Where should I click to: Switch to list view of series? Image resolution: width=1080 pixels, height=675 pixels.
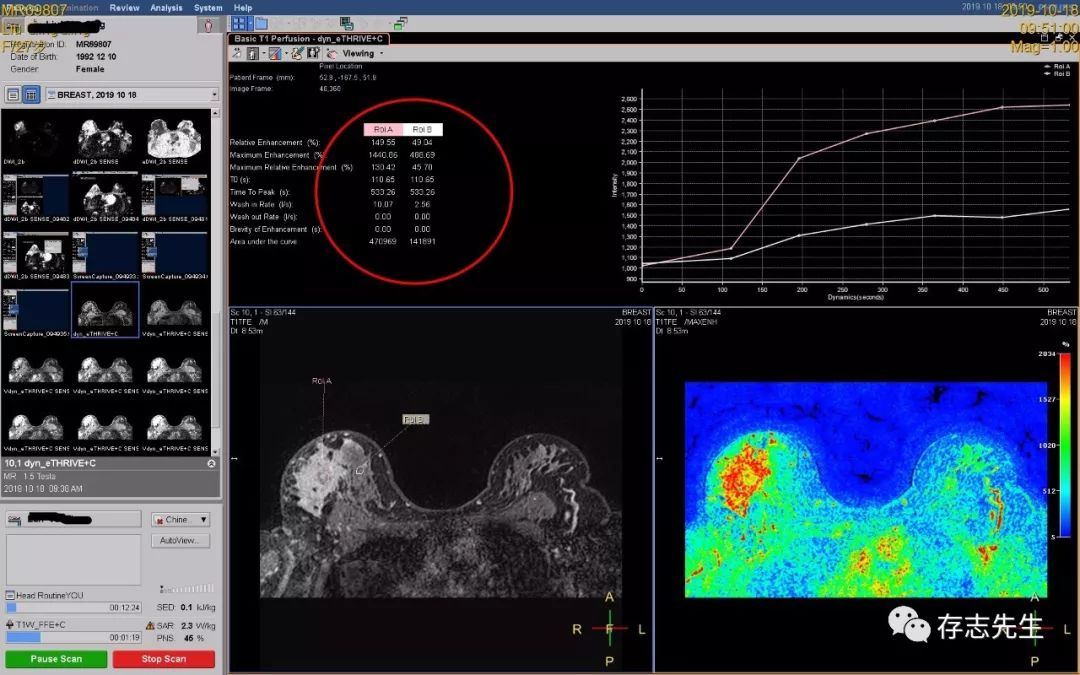13,94
